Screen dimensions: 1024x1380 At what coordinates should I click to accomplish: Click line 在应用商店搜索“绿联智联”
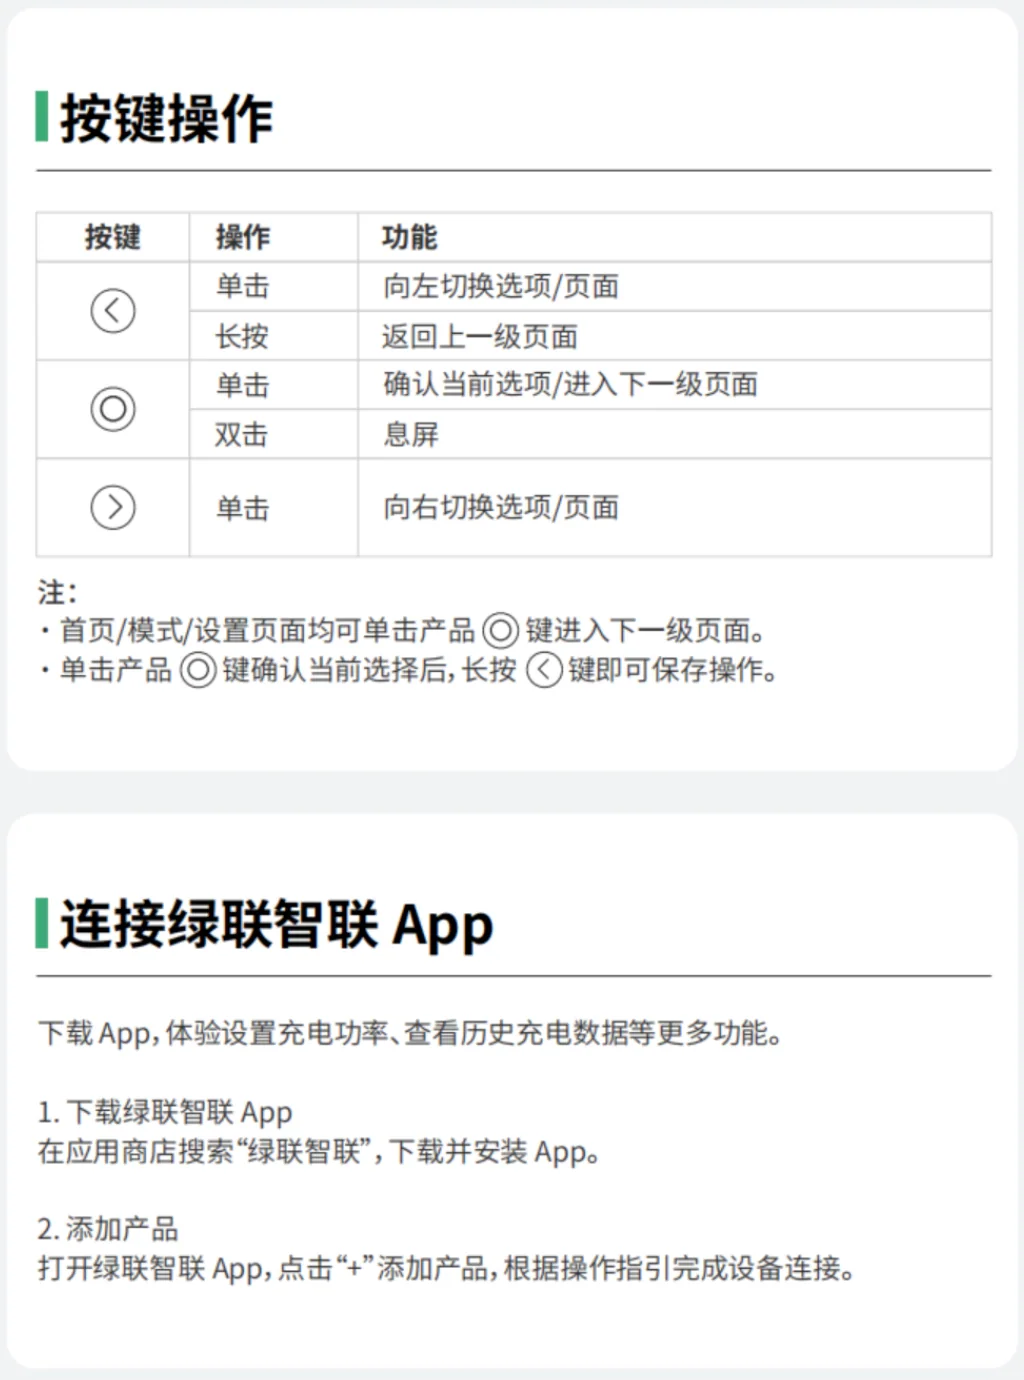point(319,1152)
